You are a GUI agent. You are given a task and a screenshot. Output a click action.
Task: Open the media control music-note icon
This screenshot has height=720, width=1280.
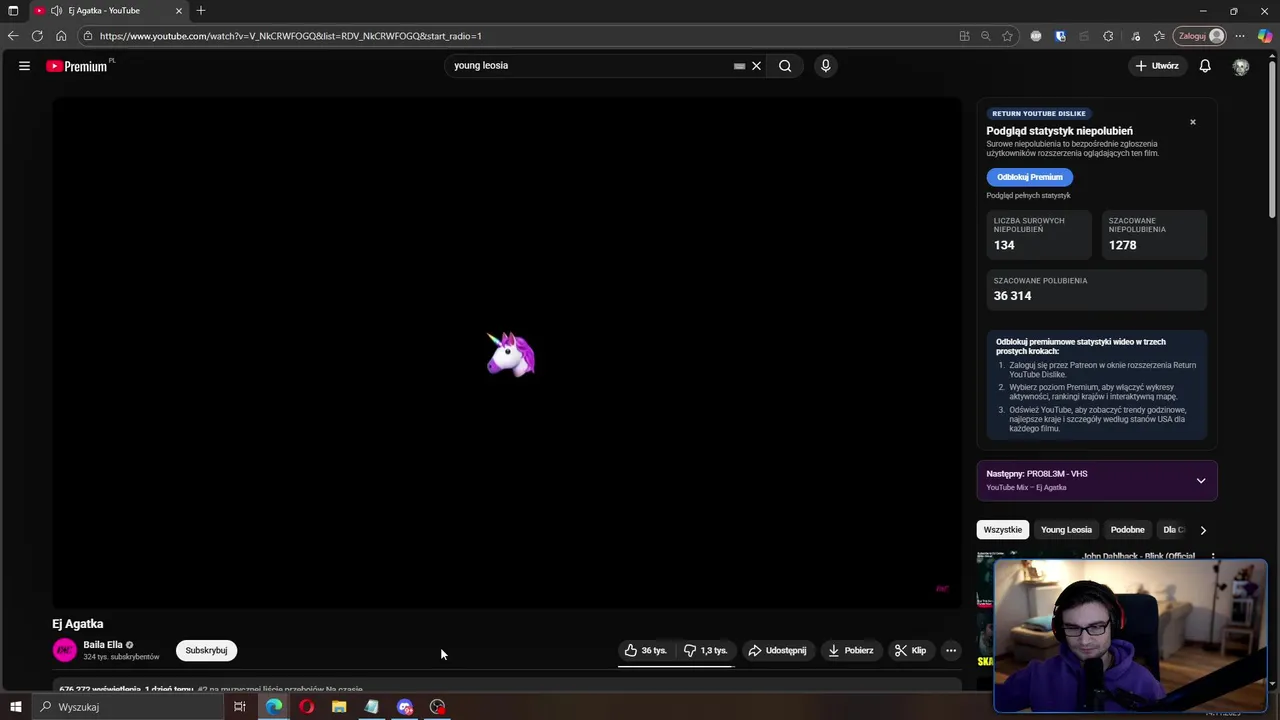(1135, 36)
